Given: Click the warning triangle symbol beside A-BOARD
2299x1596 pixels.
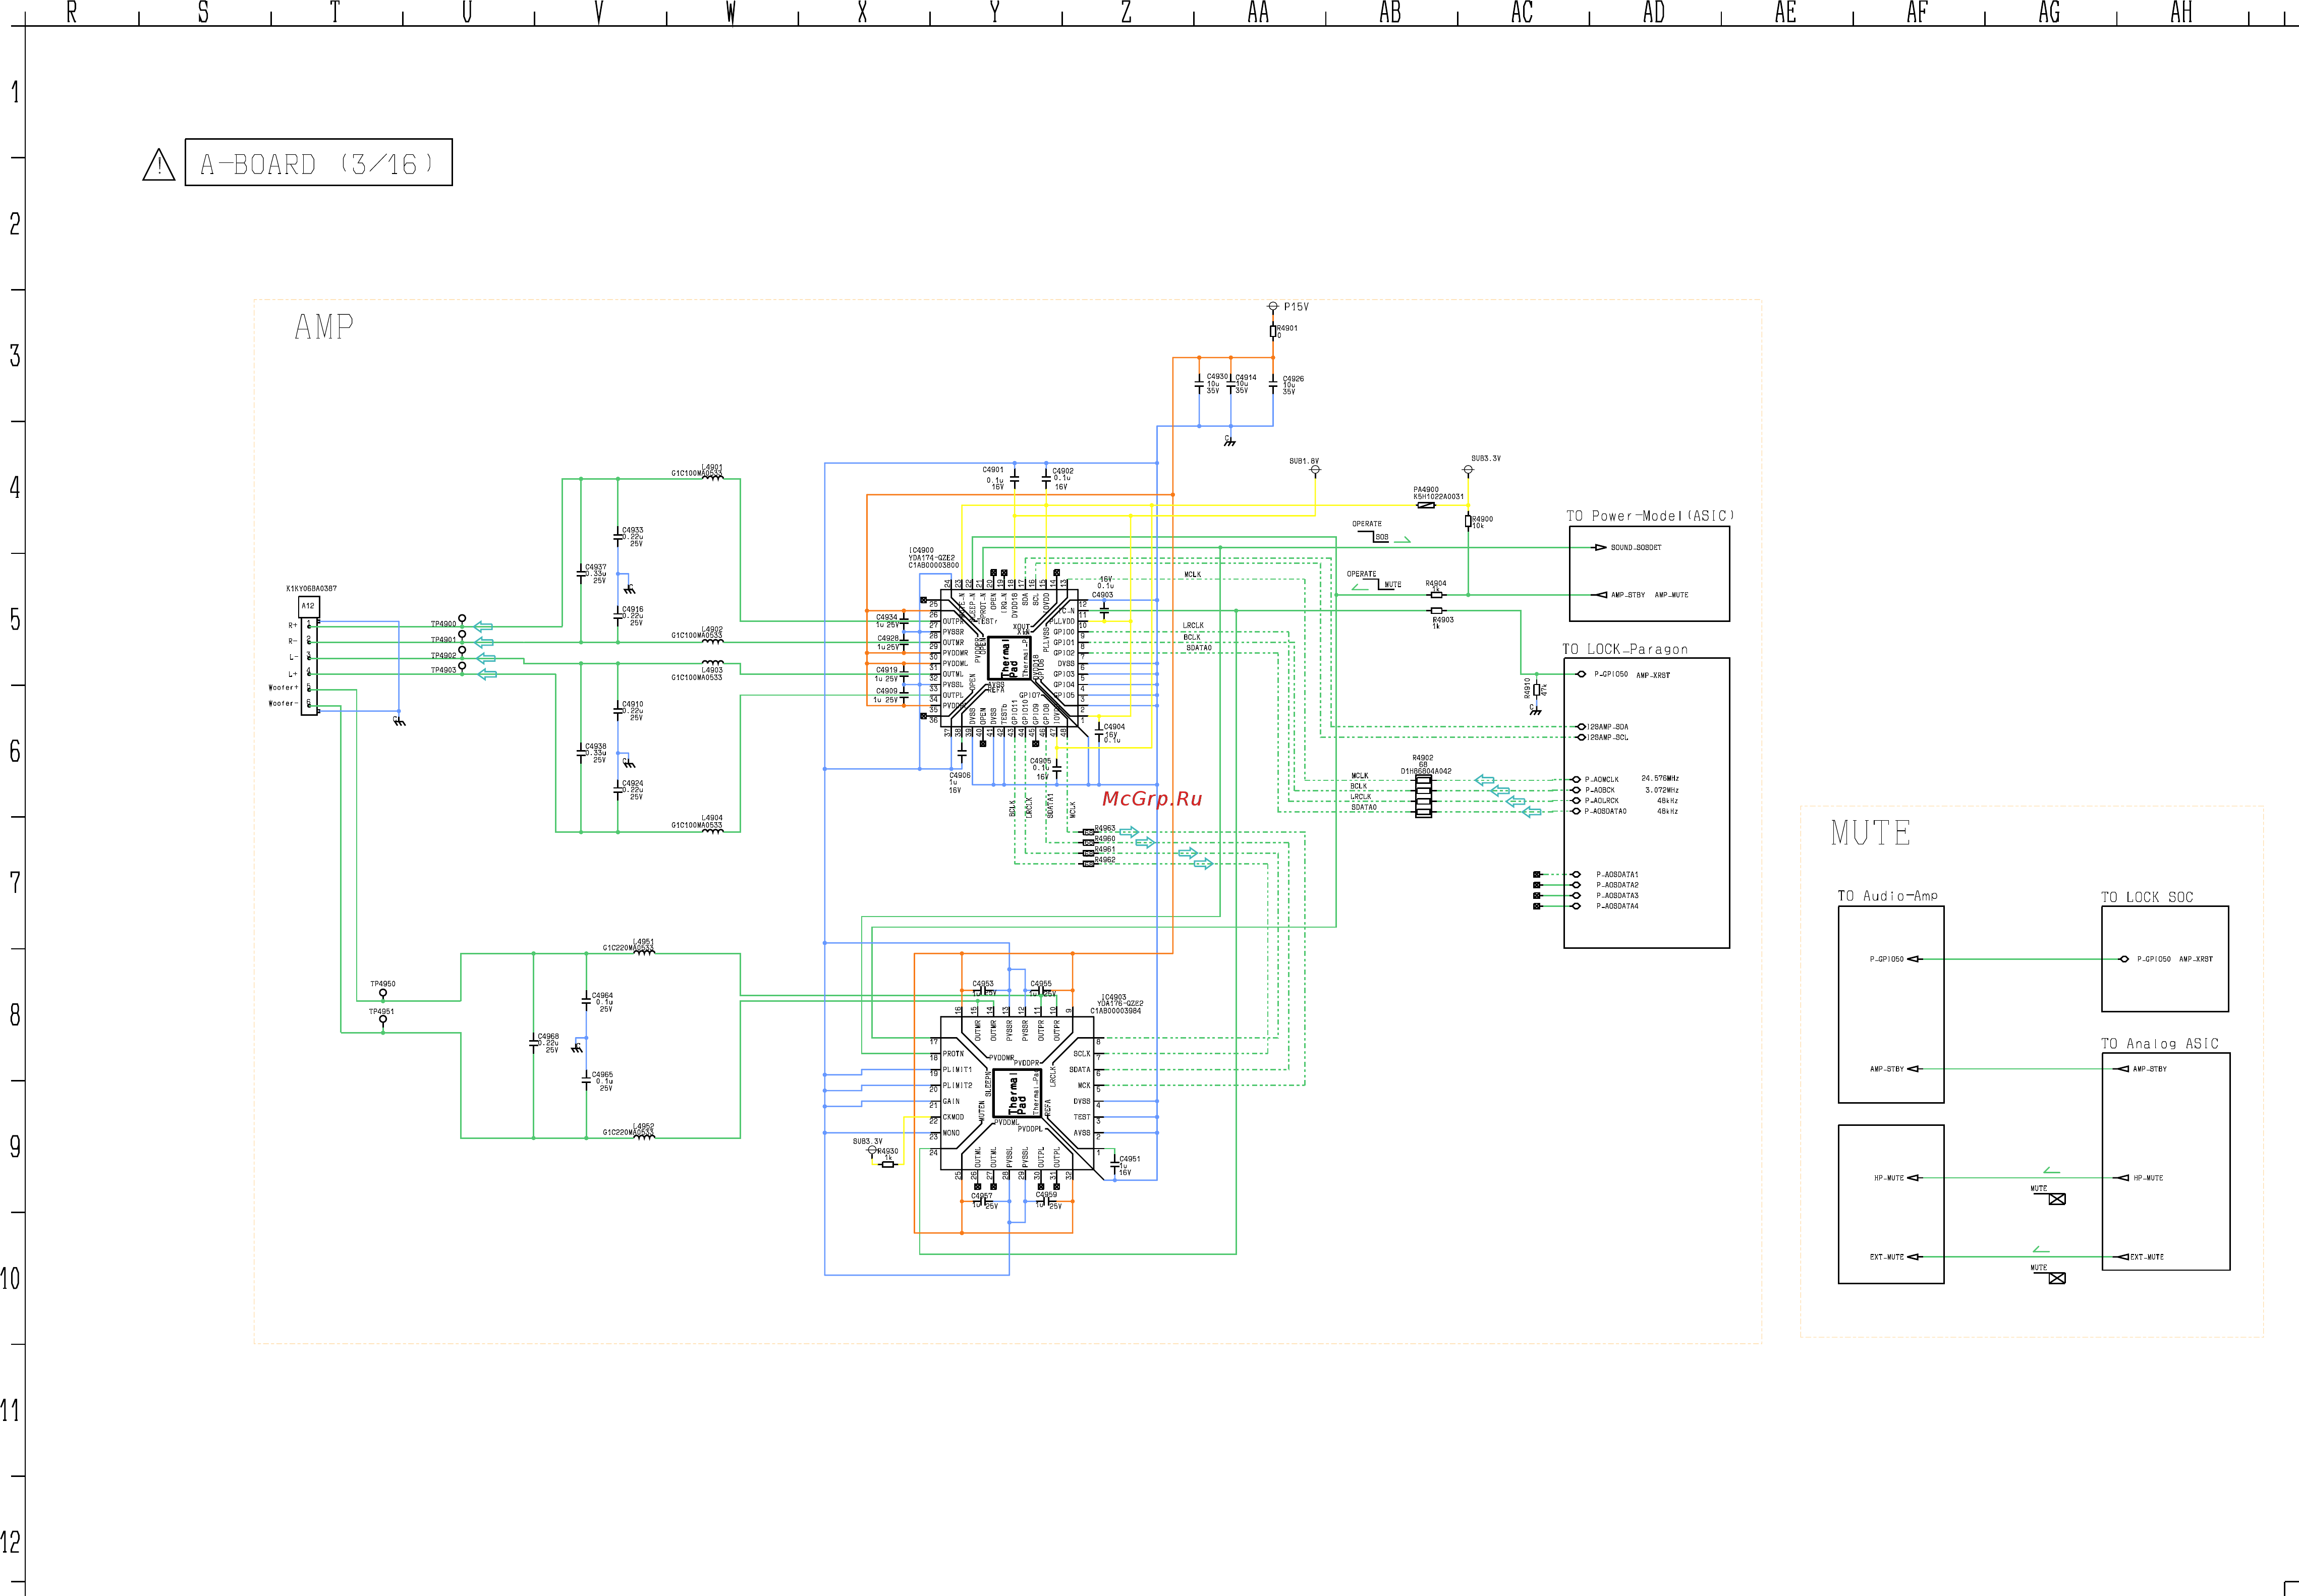Looking at the screenshot, I should click(x=159, y=165).
